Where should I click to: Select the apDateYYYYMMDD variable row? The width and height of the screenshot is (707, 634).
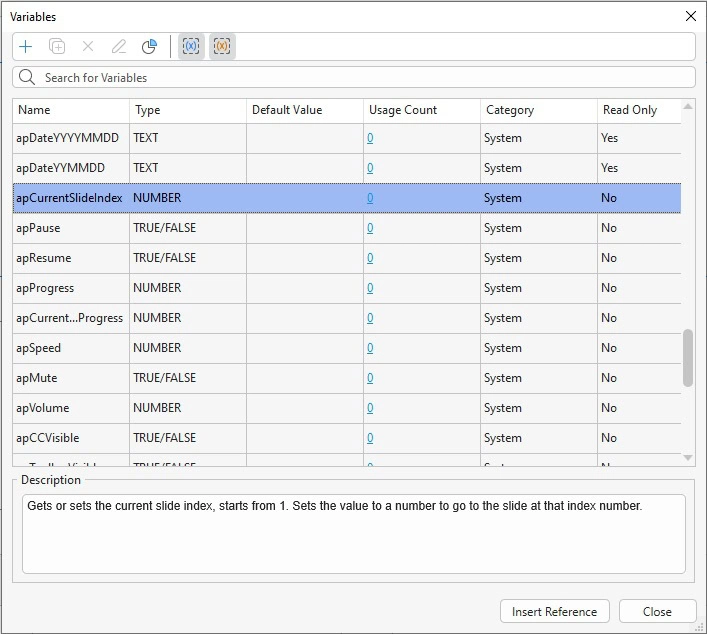70,138
